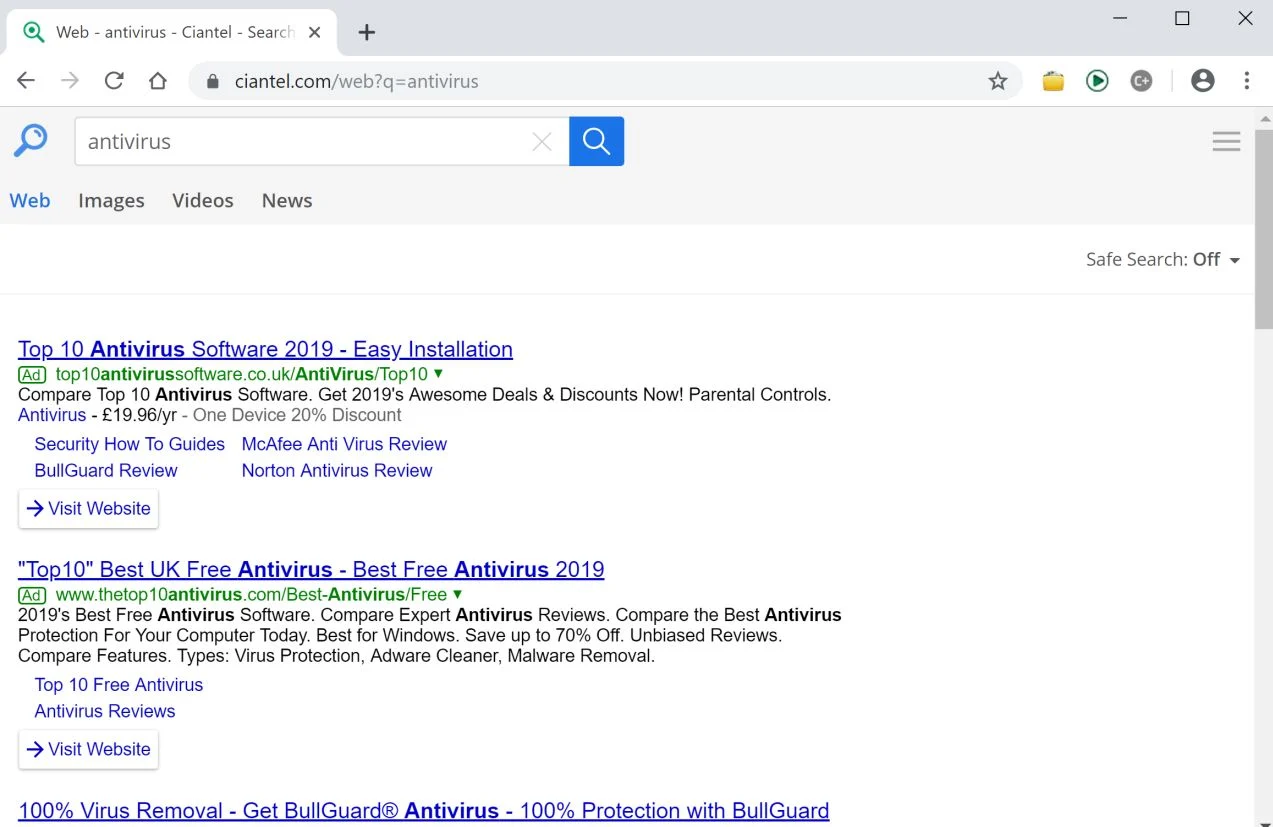
Task: Submit search with blue magnifier button
Action: click(x=597, y=141)
